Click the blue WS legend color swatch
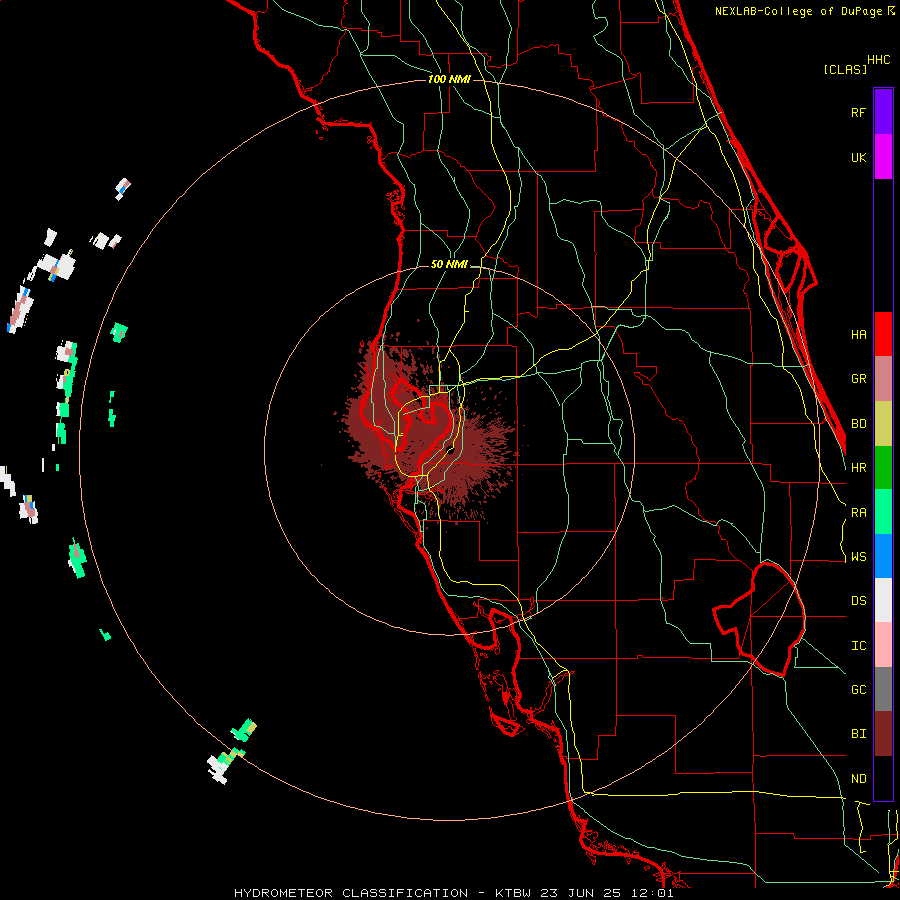This screenshot has width=900, height=900. [x=883, y=556]
